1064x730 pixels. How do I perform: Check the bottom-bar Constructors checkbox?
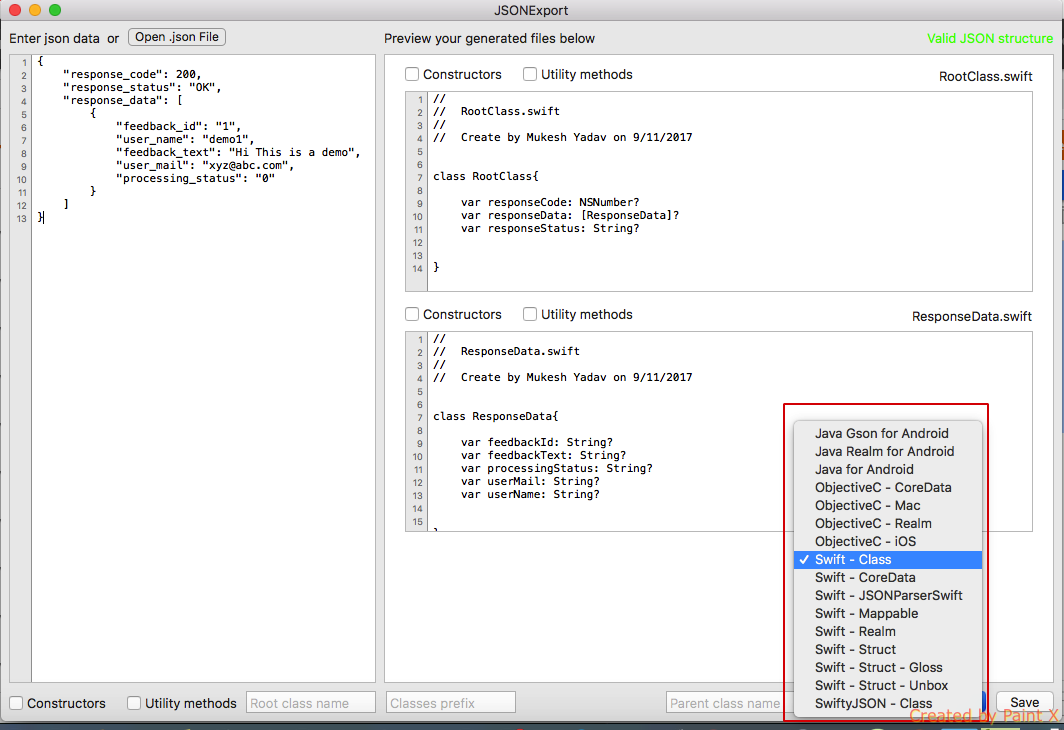tap(16, 703)
